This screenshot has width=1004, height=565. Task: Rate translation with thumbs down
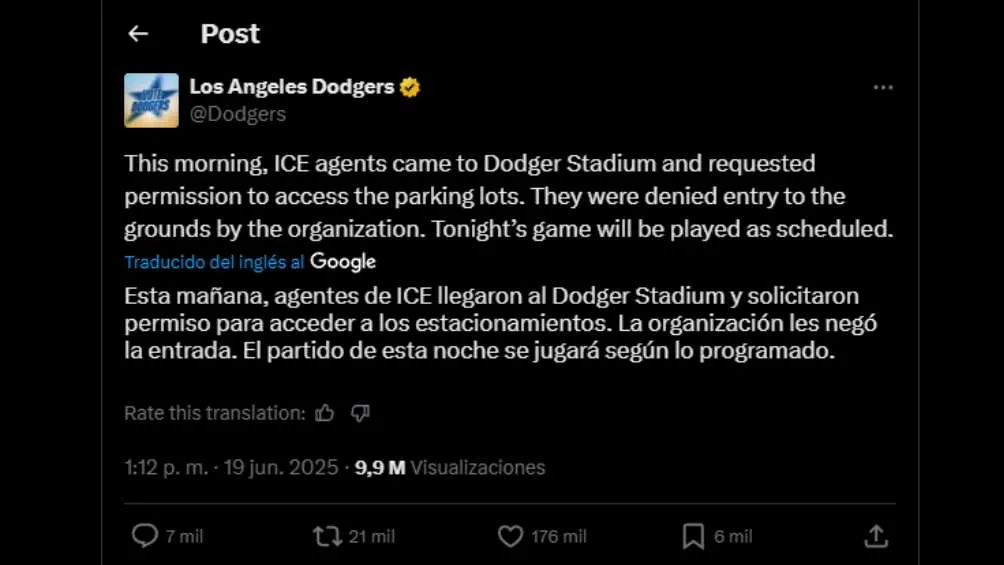360,413
